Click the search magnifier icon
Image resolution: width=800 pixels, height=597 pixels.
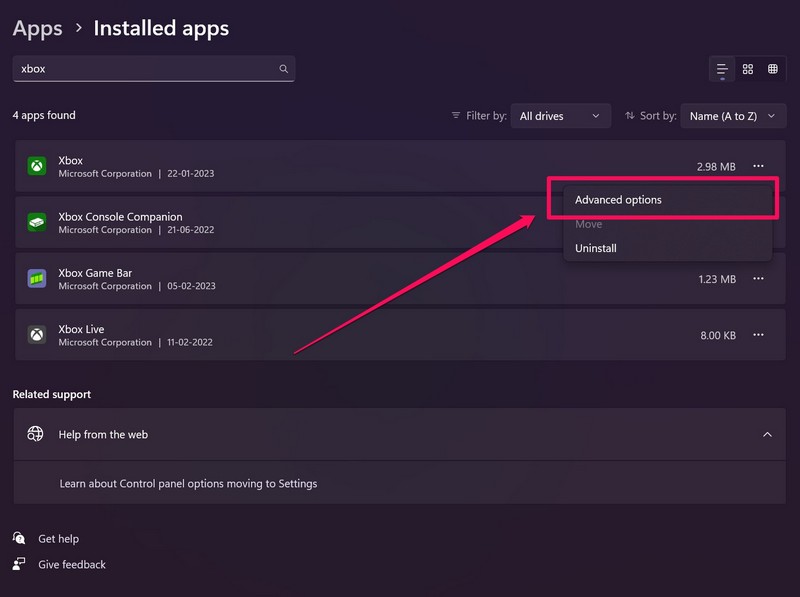point(284,69)
